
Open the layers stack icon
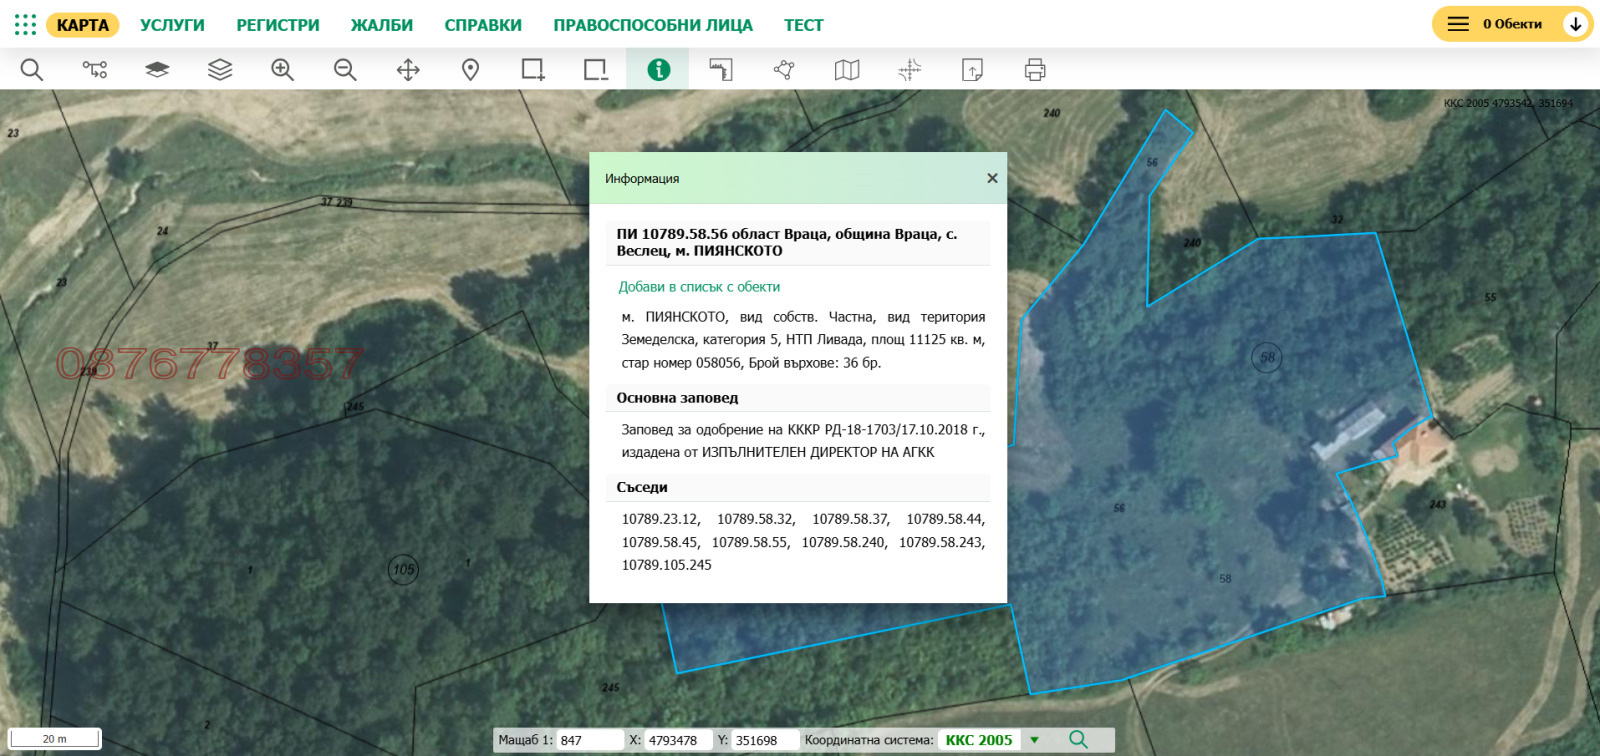(220, 70)
